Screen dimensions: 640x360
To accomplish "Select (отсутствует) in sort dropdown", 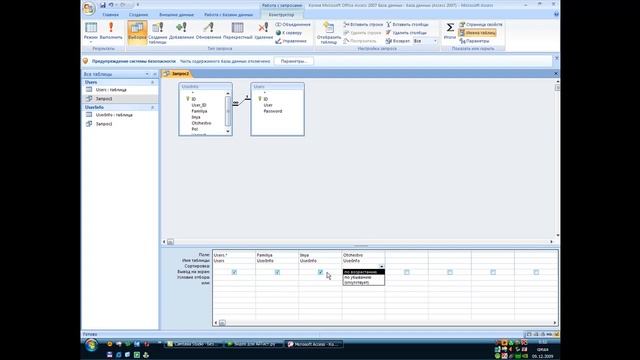I will (363, 282).
